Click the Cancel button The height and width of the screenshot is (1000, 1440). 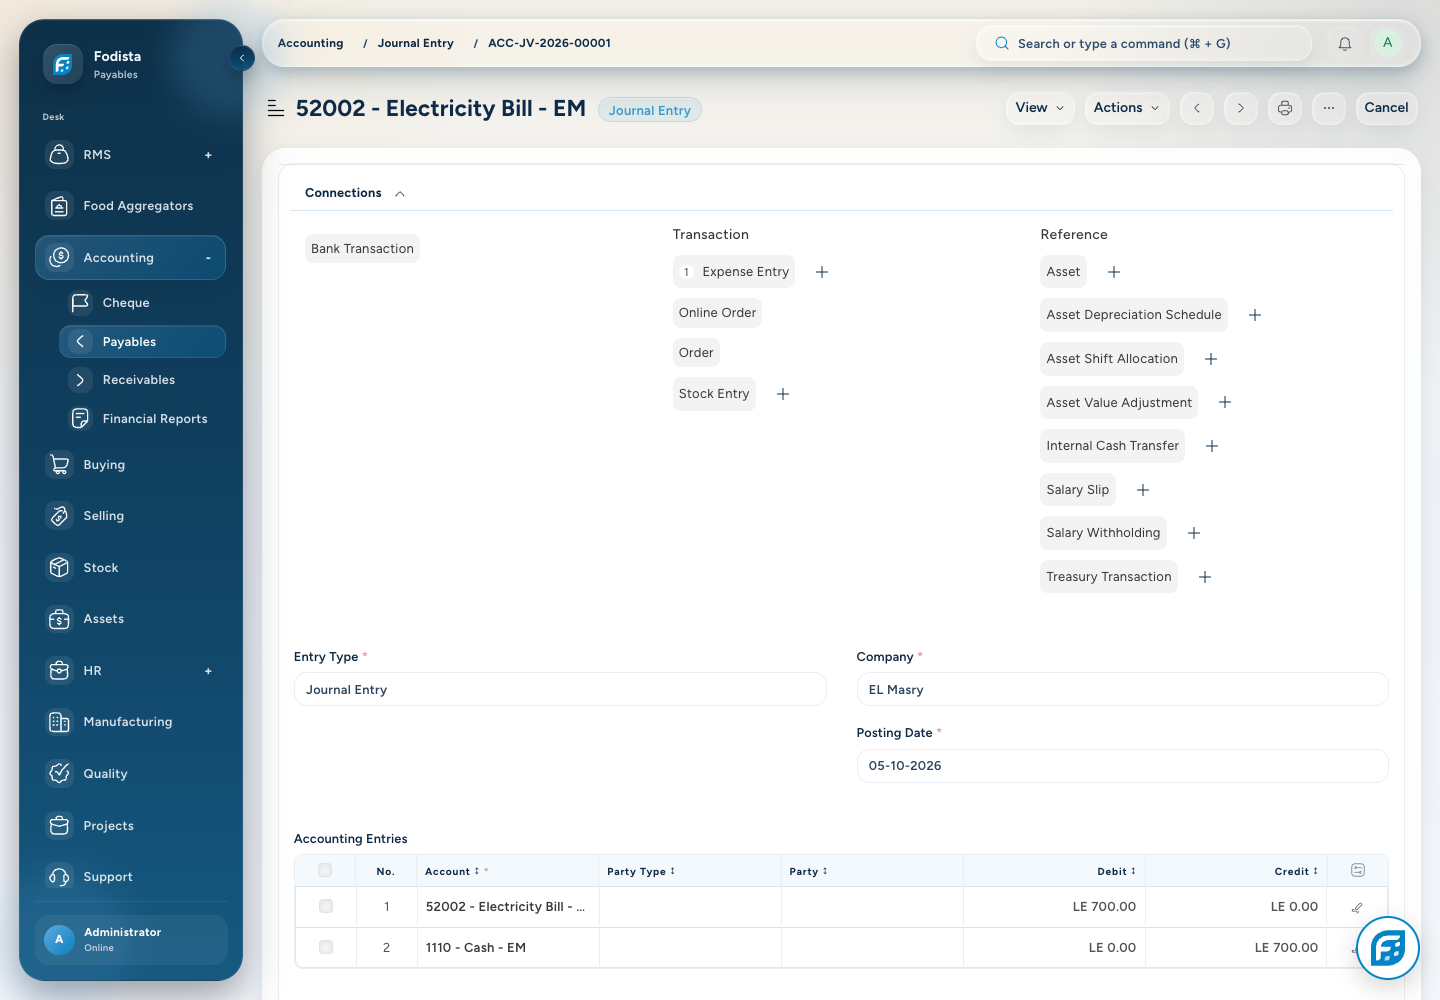(1386, 108)
